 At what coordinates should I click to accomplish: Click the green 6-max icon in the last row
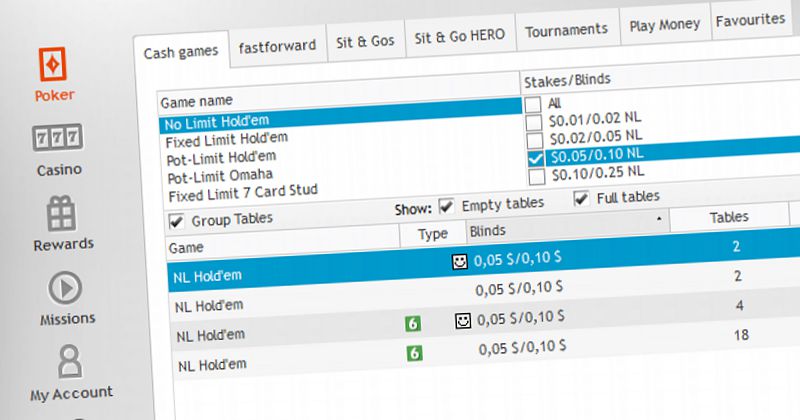coord(414,352)
